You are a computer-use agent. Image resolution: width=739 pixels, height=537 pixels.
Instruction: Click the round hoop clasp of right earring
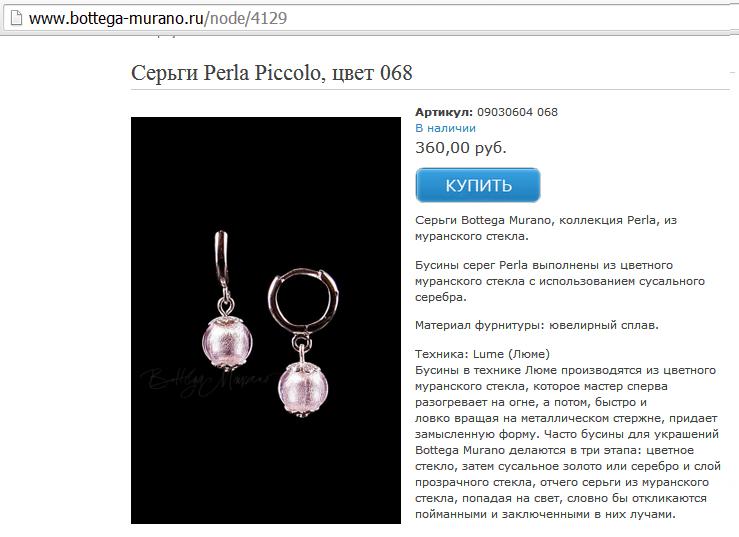(x=303, y=300)
